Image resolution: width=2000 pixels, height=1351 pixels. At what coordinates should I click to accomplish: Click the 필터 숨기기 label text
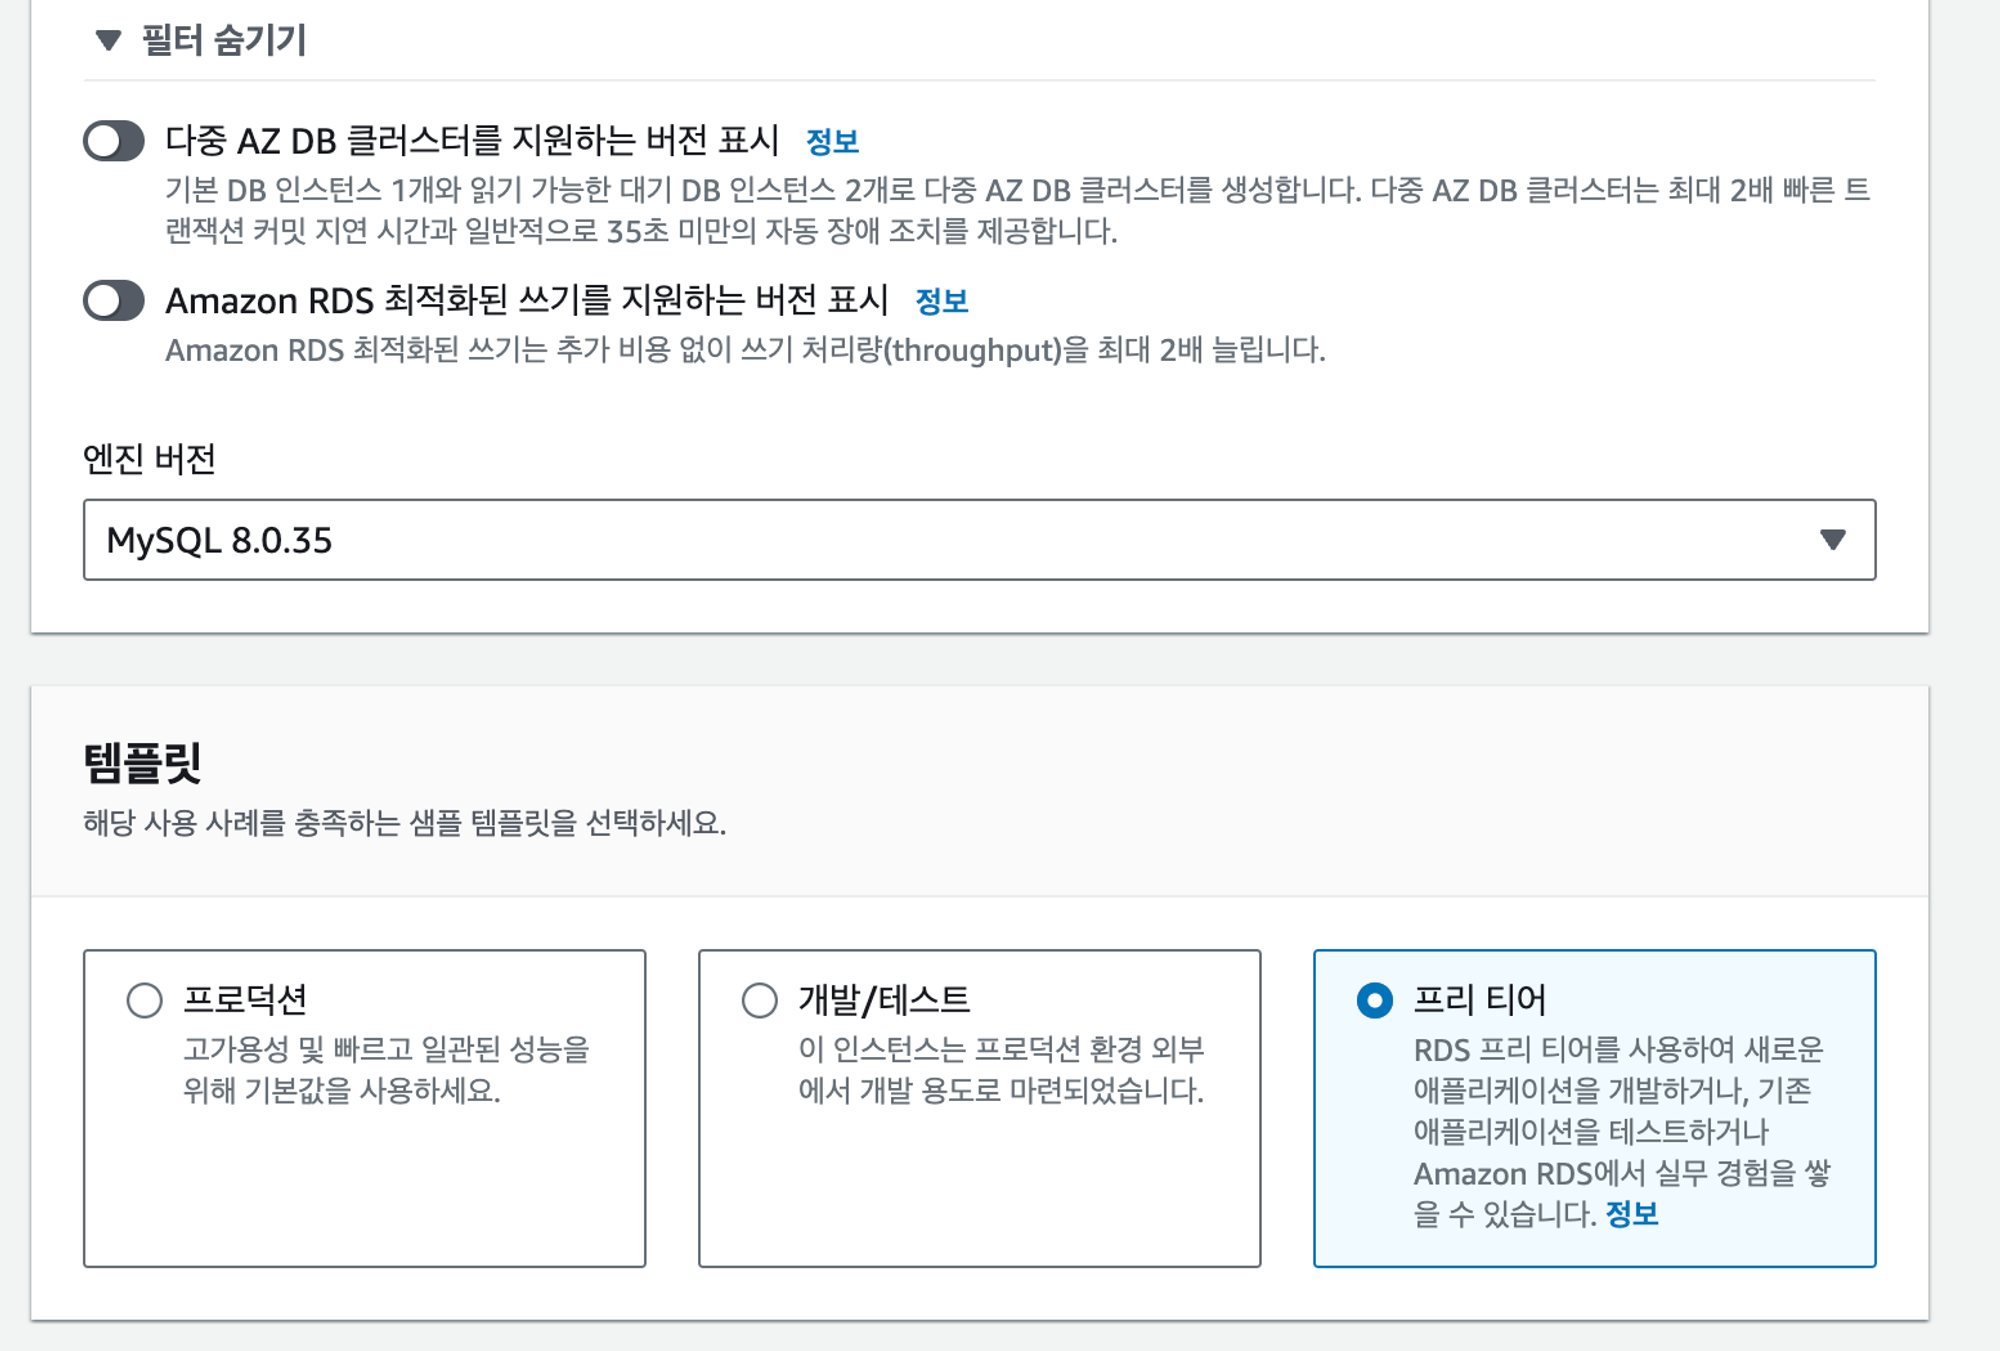(223, 40)
